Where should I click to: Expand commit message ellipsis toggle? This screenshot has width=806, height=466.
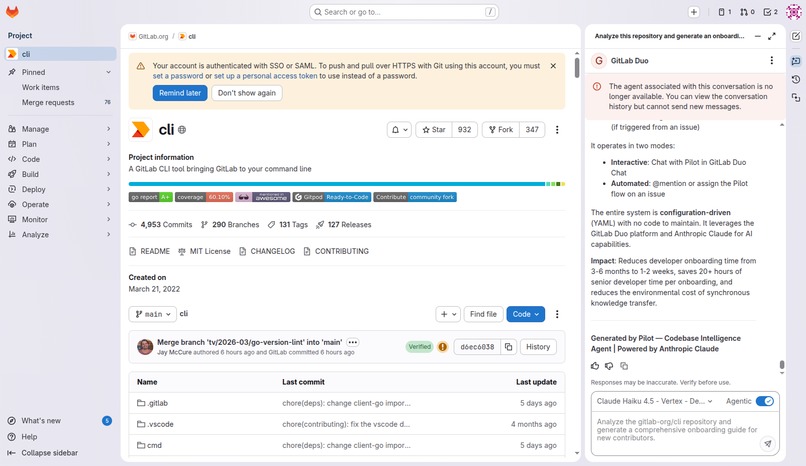[353, 342]
